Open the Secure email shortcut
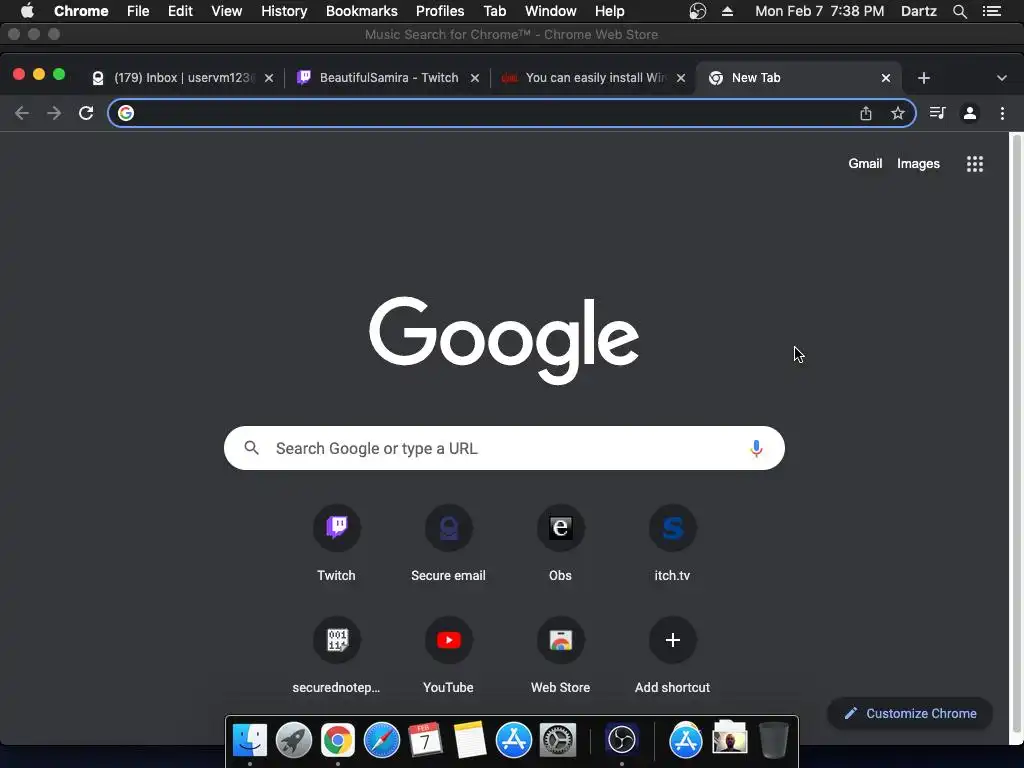Image resolution: width=1024 pixels, height=768 pixels. [x=448, y=543]
